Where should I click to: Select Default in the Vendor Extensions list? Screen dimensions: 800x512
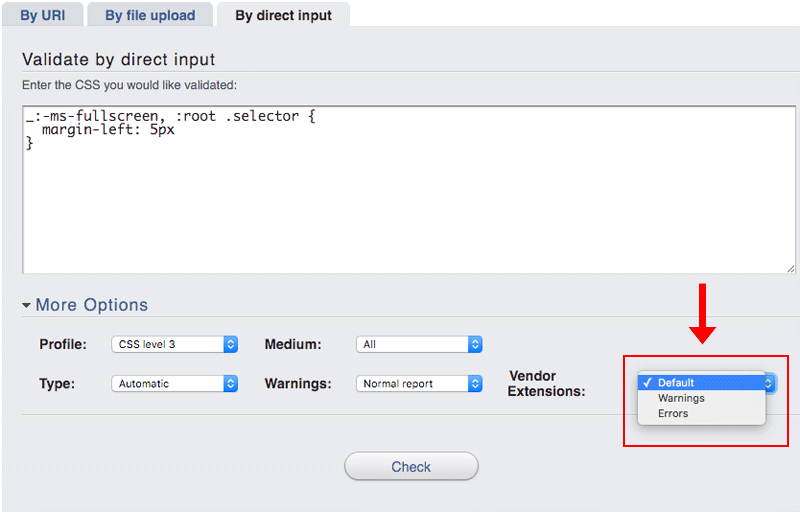[676, 383]
